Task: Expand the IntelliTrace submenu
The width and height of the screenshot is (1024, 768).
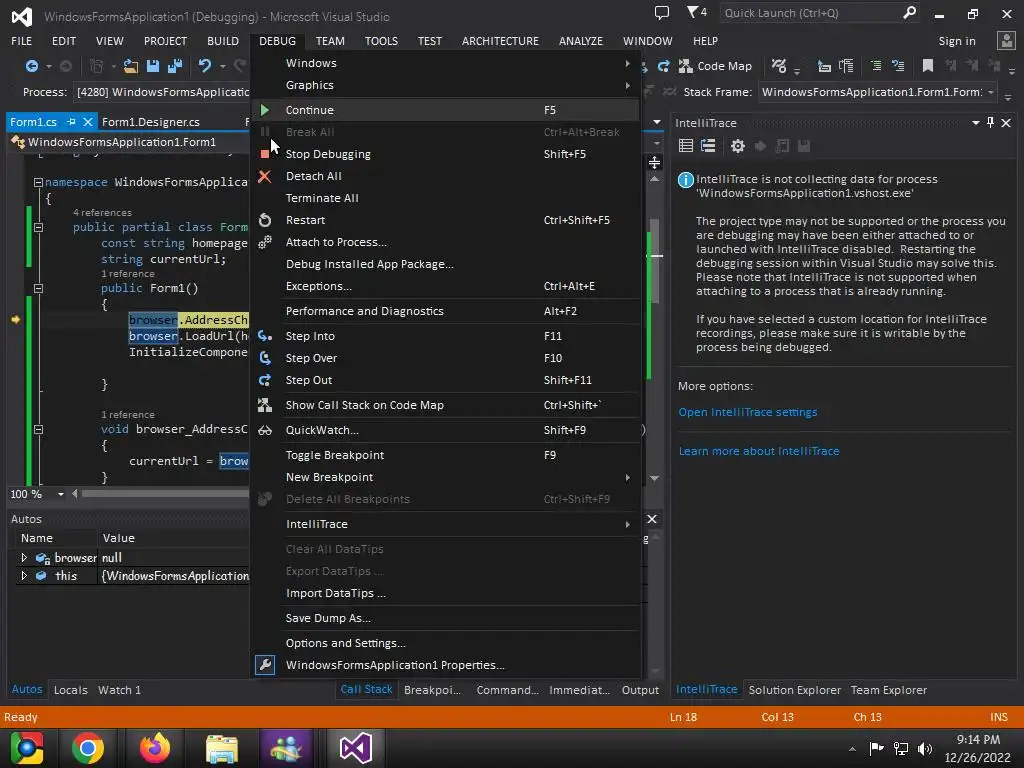Action: pos(445,524)
